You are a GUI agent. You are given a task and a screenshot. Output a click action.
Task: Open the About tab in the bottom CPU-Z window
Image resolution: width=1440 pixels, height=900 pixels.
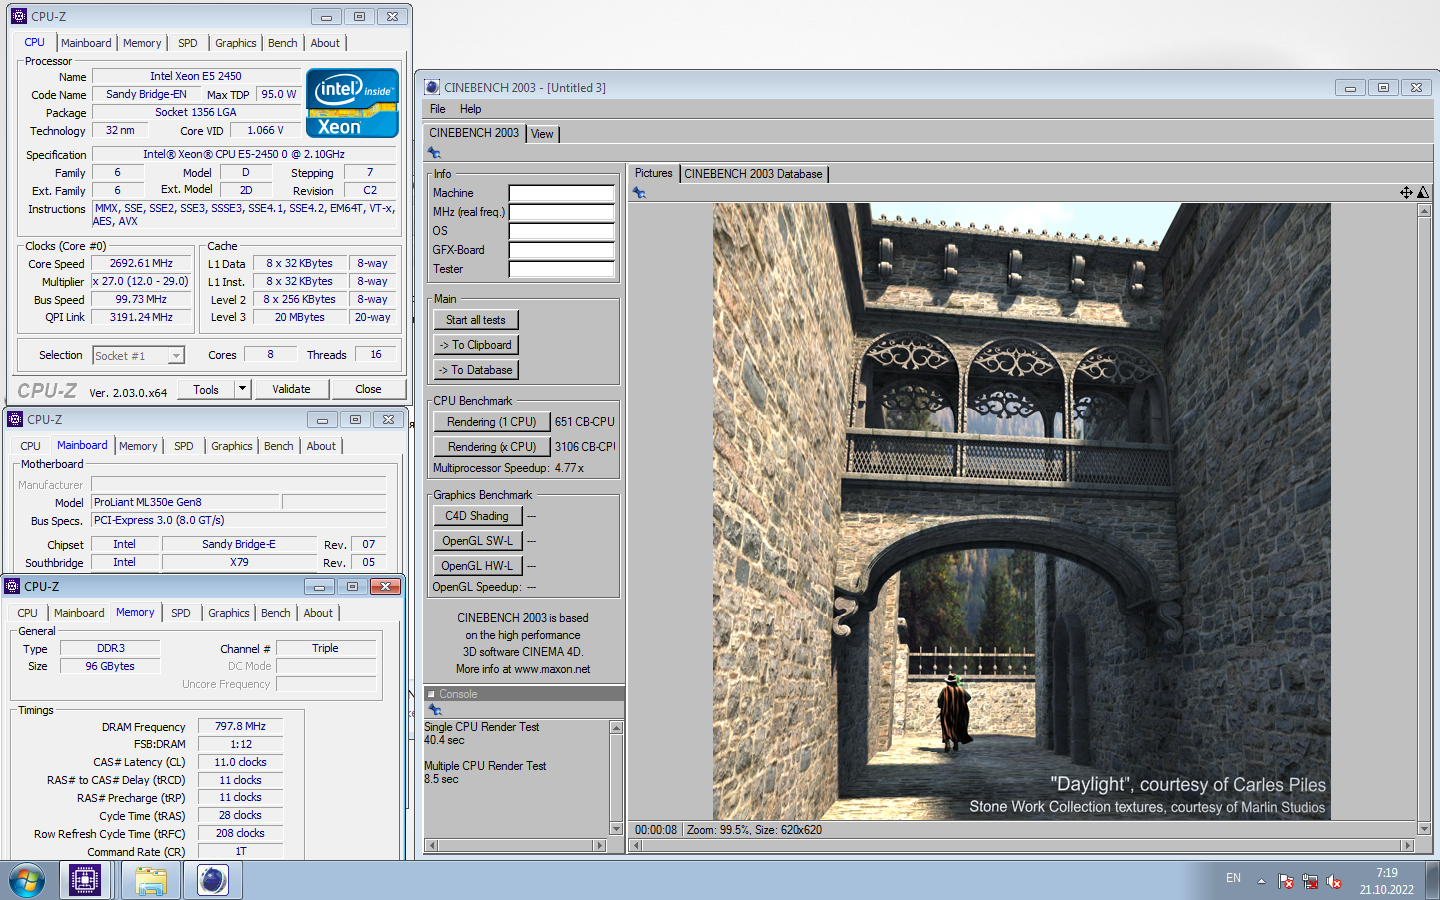[x=318, y=613]
